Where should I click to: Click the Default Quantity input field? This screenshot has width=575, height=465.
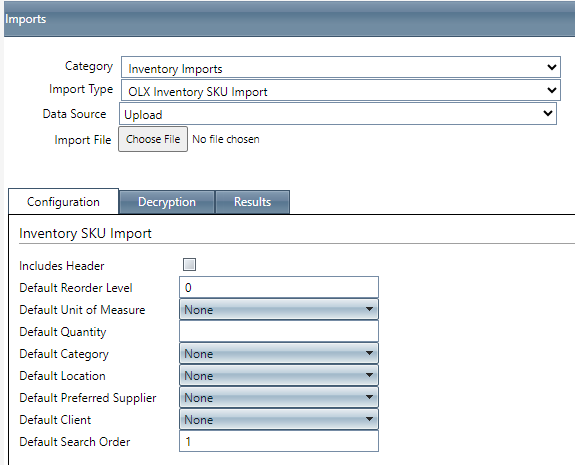[279, 331]
